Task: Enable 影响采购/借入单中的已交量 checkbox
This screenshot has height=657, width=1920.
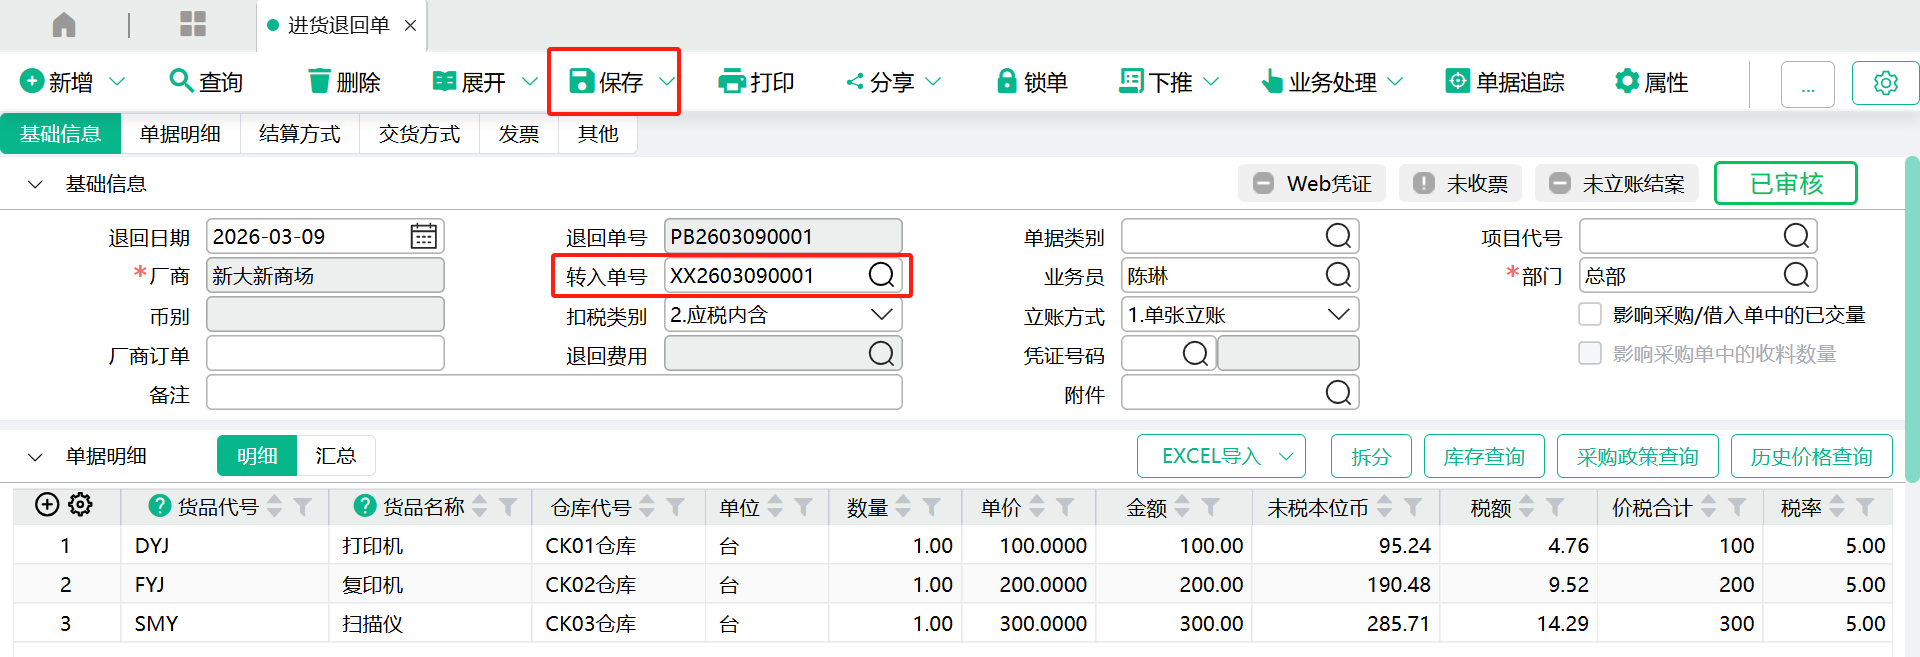Action: (x=1590, y=315)
